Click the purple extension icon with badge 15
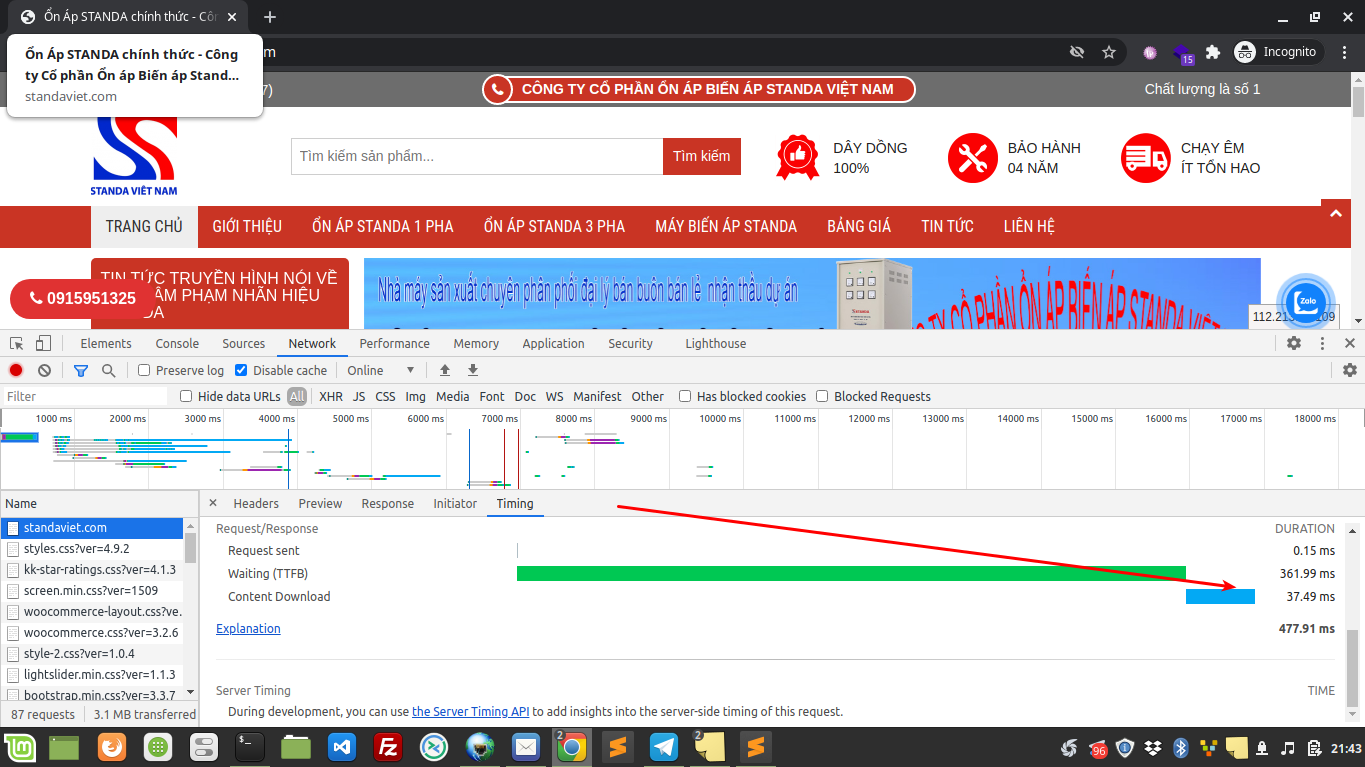The width and height of the screenshot is (1365, 767). (x=1183, y=52)
